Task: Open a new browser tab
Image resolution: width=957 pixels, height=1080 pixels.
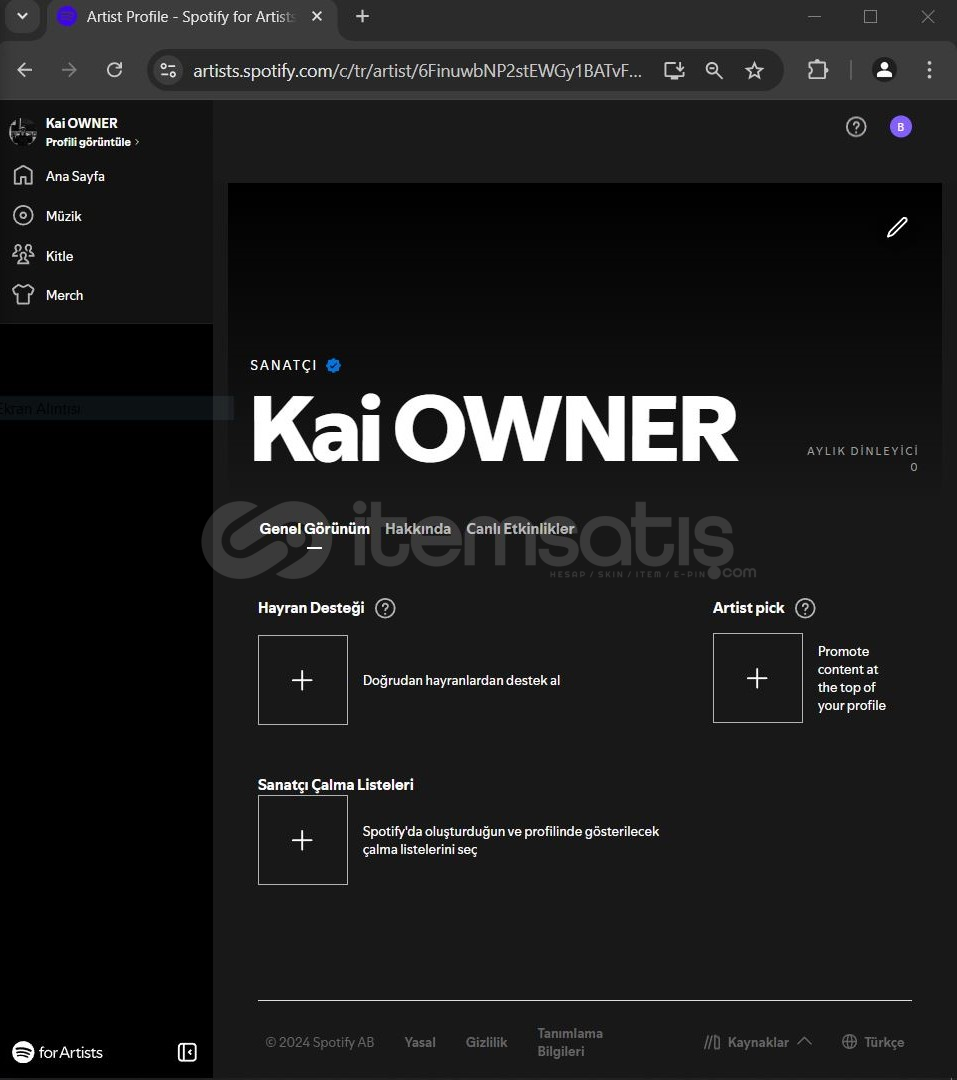Action: click(x=362, y=16)
